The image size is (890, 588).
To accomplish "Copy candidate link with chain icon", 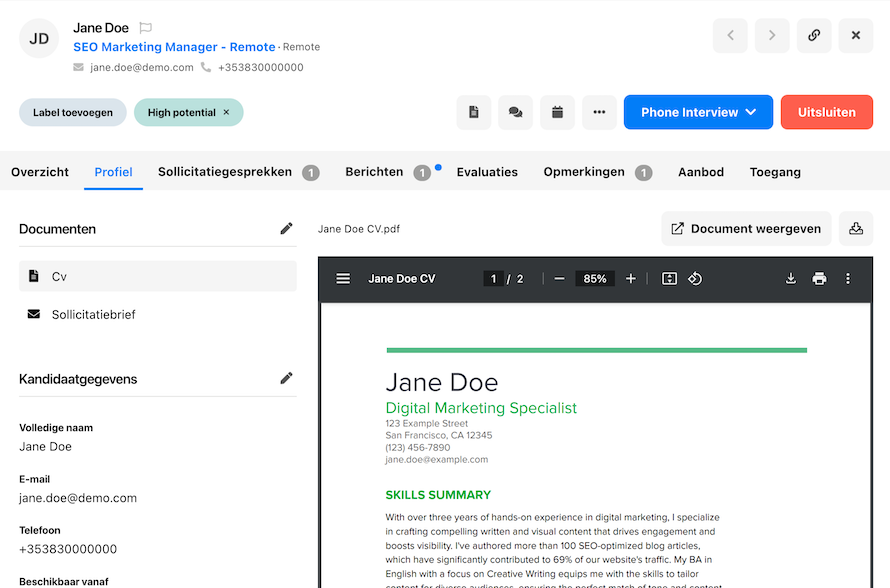I will click(814, 35).
